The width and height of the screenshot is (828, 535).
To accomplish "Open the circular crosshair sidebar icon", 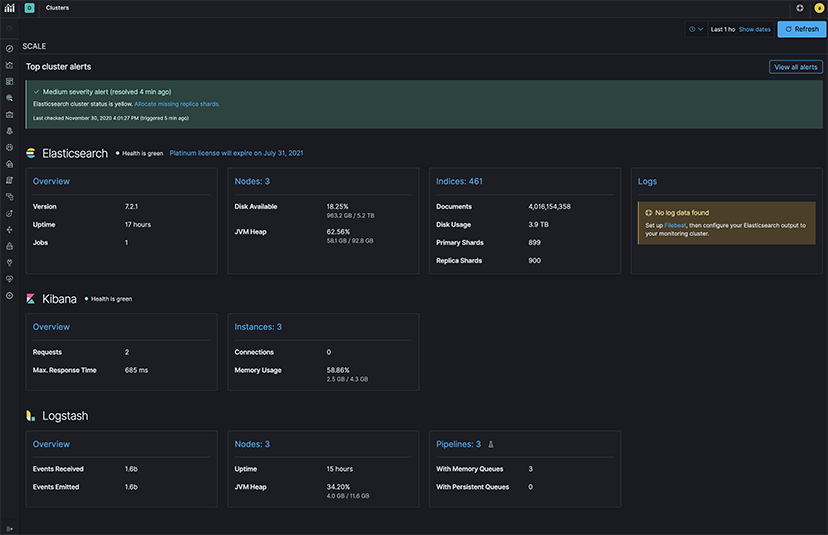I will [x=10, y=147].
